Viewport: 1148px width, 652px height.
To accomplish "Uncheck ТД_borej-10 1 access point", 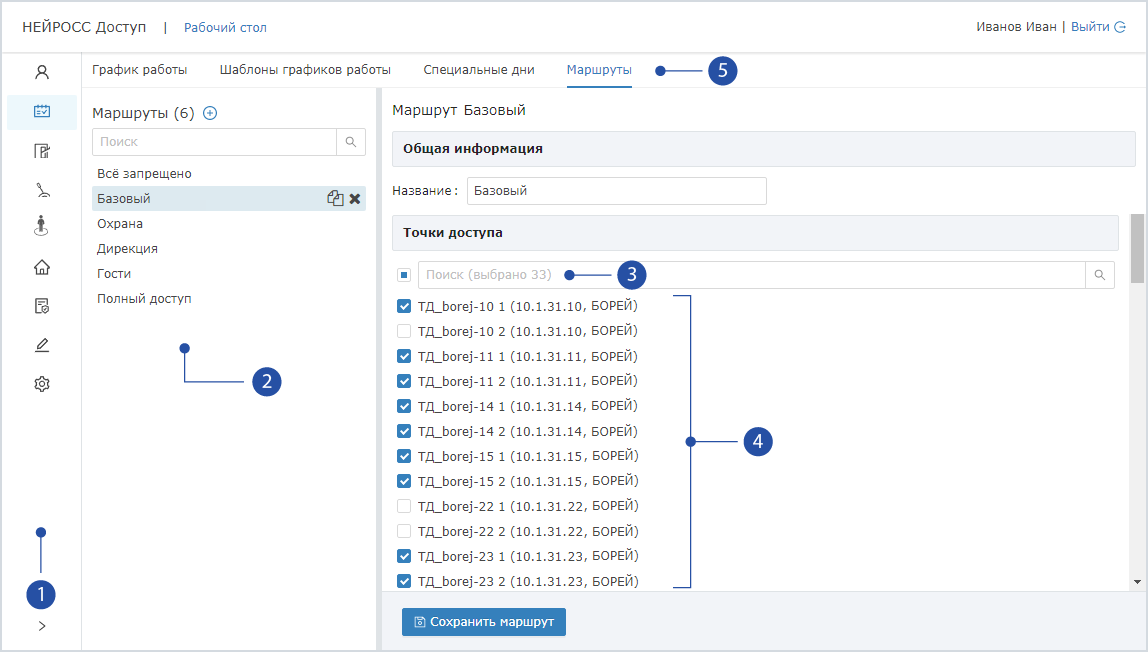I will (x=404, y=306).
